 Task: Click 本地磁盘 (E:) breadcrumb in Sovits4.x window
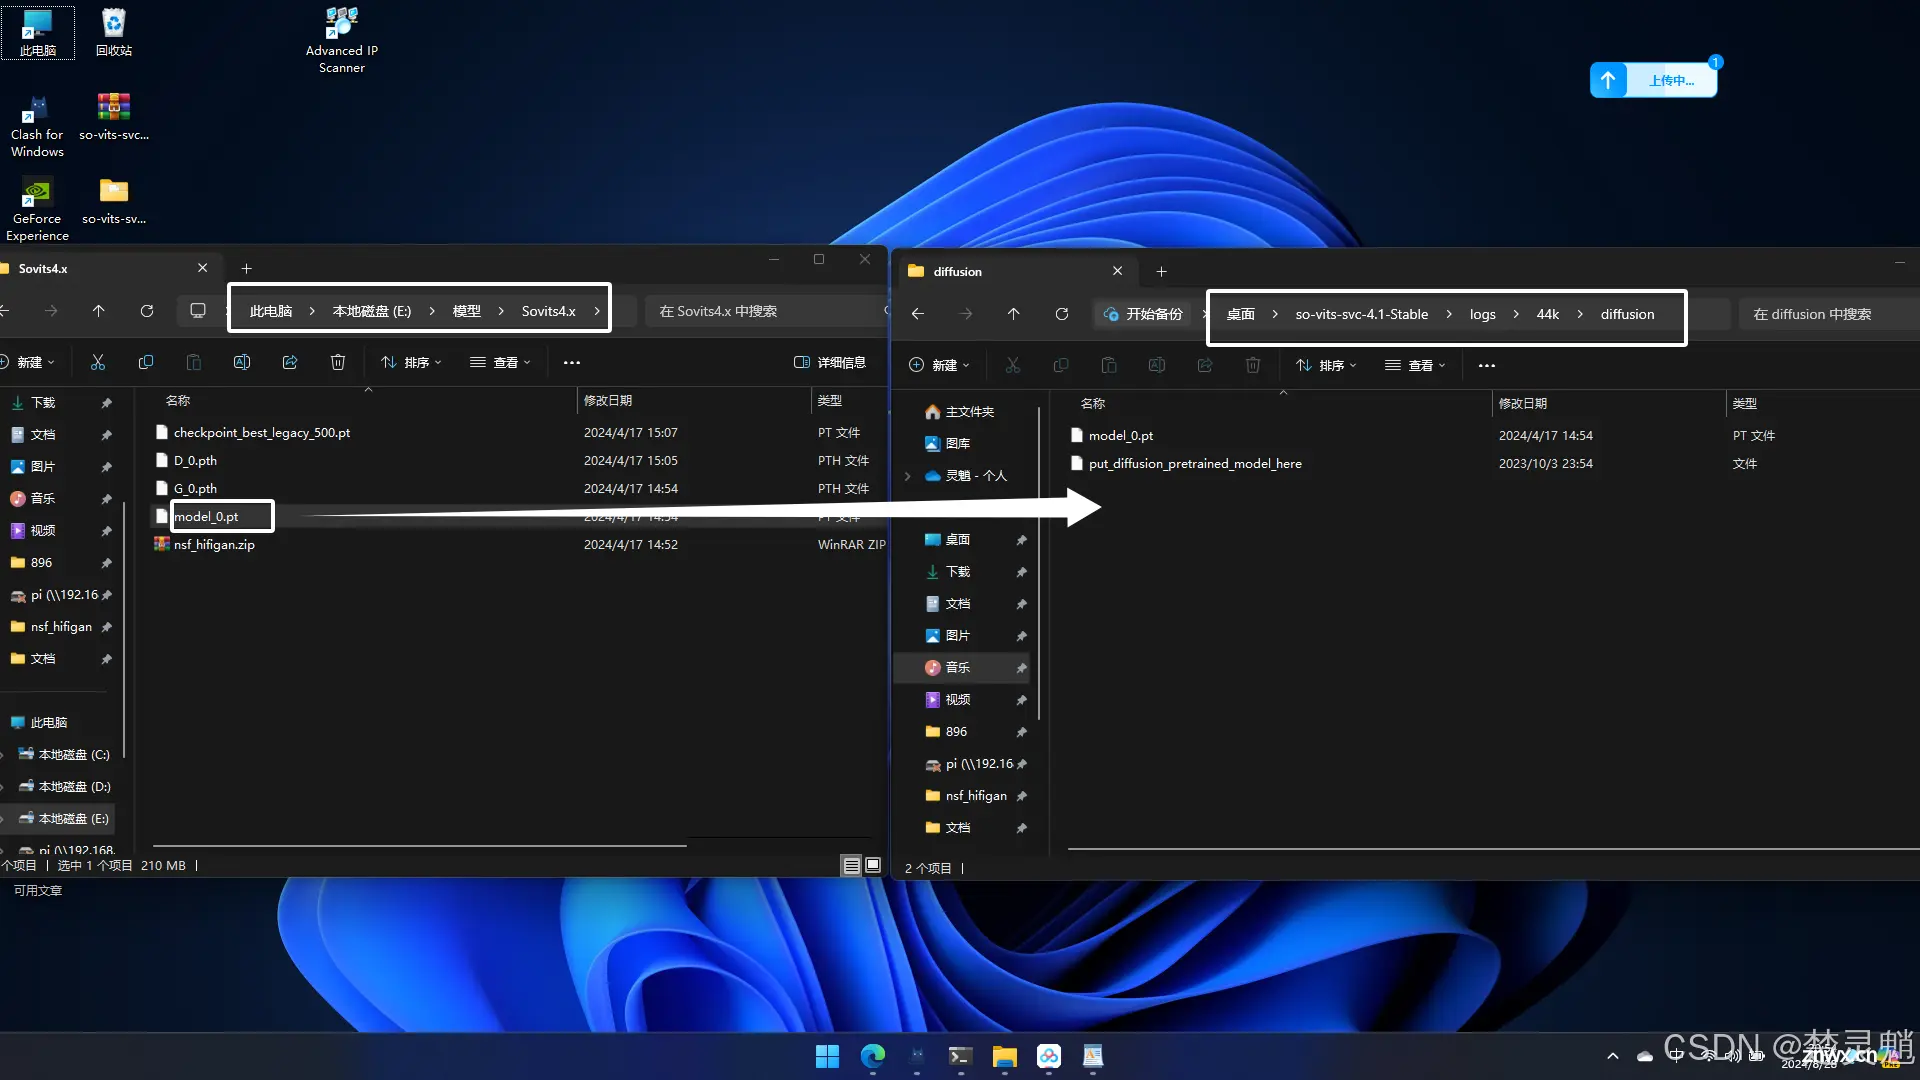click(x=371, y=311)
